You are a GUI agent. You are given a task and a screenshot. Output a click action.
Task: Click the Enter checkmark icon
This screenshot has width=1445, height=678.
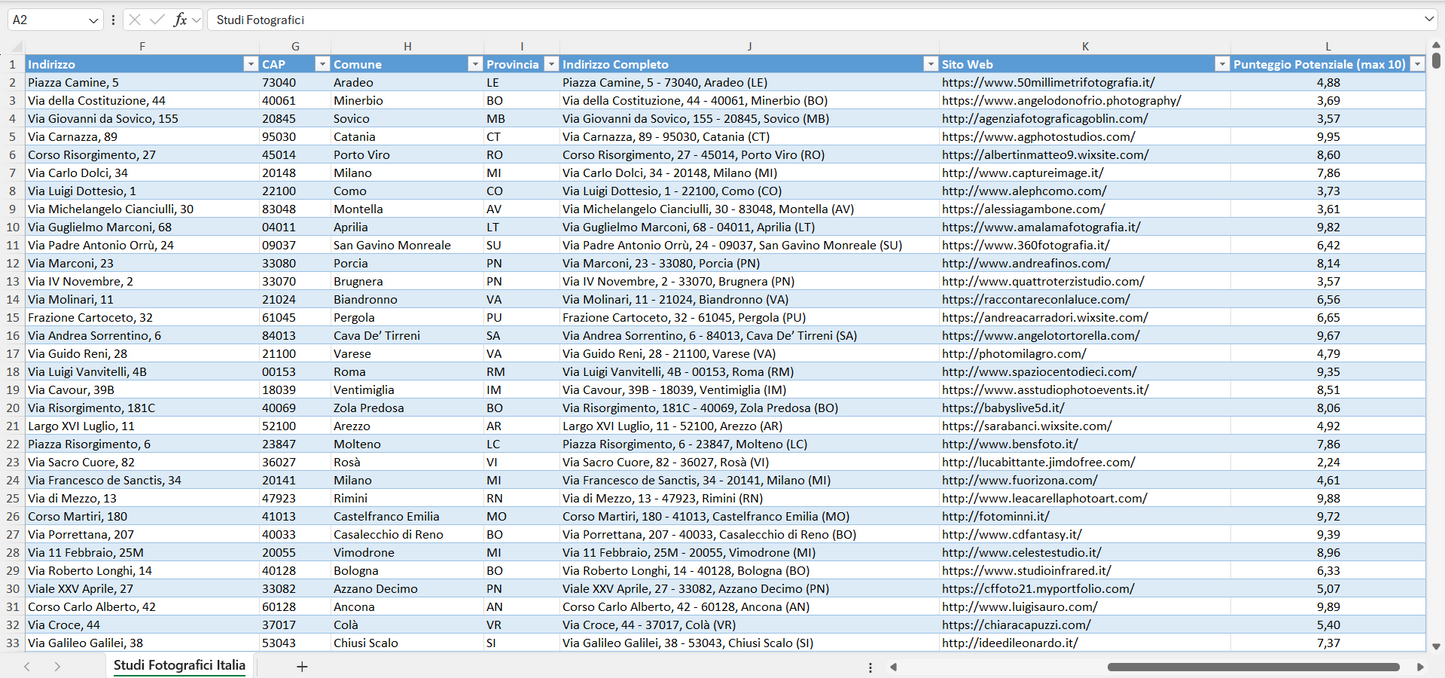(x=157, y=19)
